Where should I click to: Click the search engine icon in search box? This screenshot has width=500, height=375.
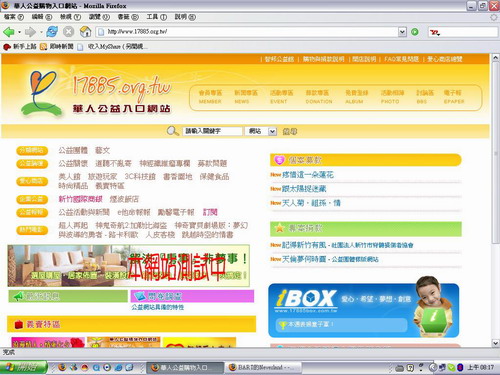pyautogui.click(x=435, y=32)
